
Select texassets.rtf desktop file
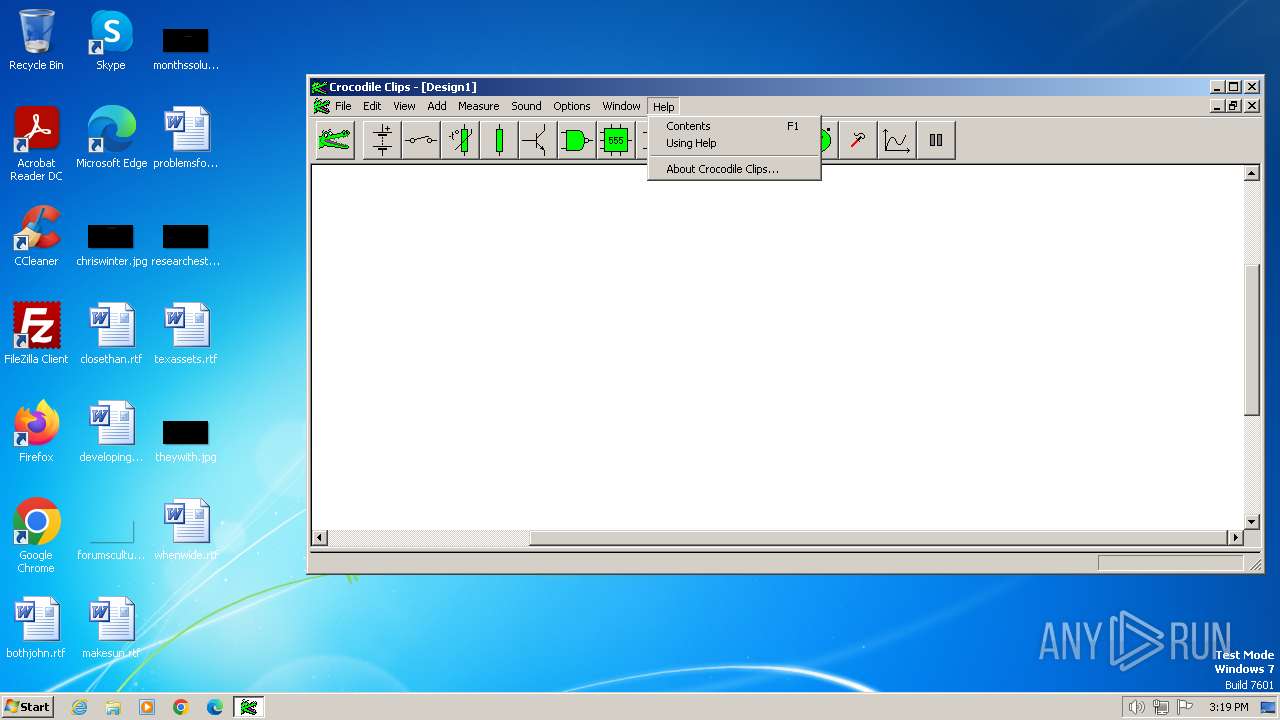186,333
